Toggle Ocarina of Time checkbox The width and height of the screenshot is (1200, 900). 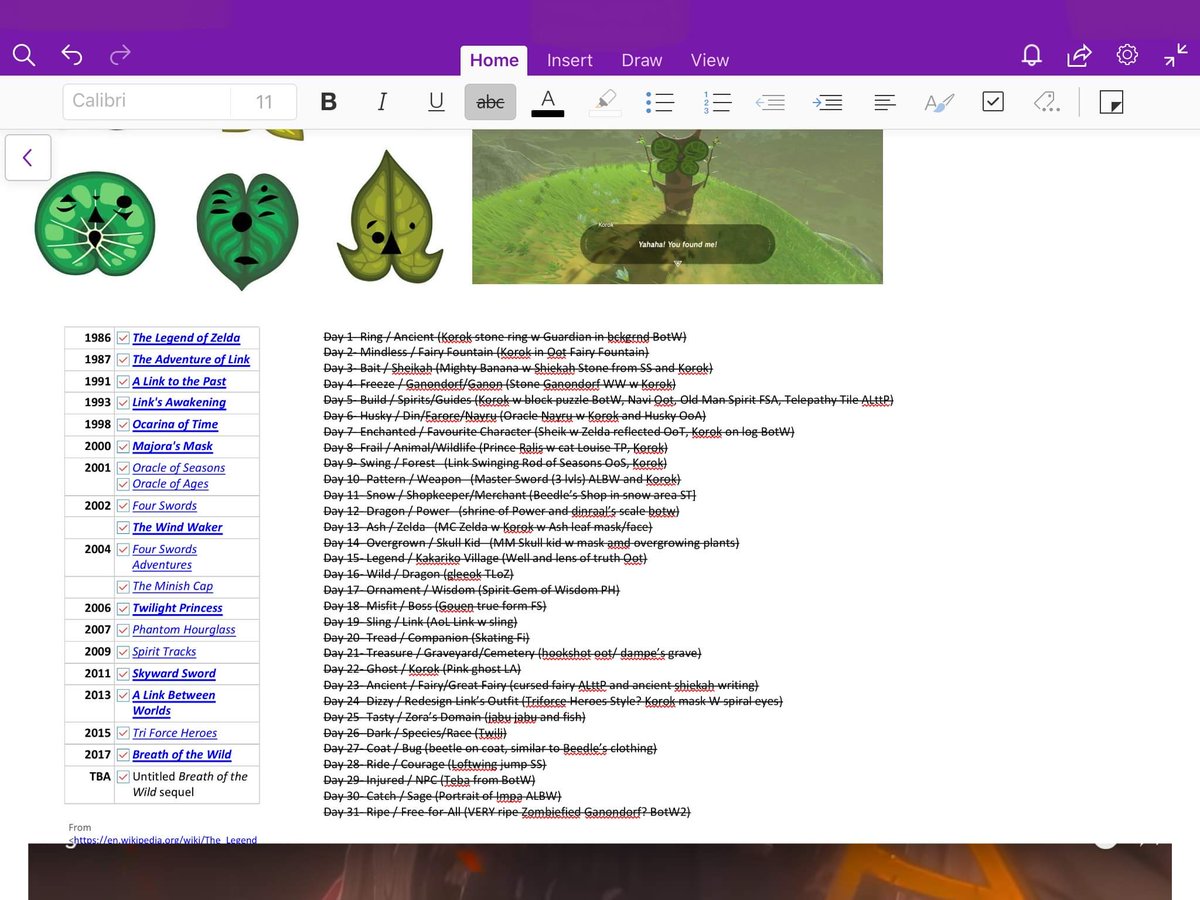123,424
